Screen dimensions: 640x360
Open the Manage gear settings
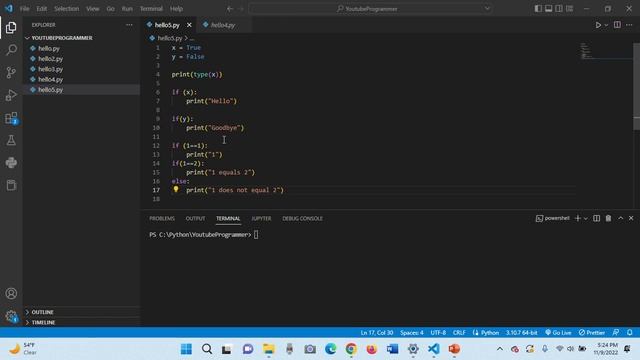[x=11, y=316]
